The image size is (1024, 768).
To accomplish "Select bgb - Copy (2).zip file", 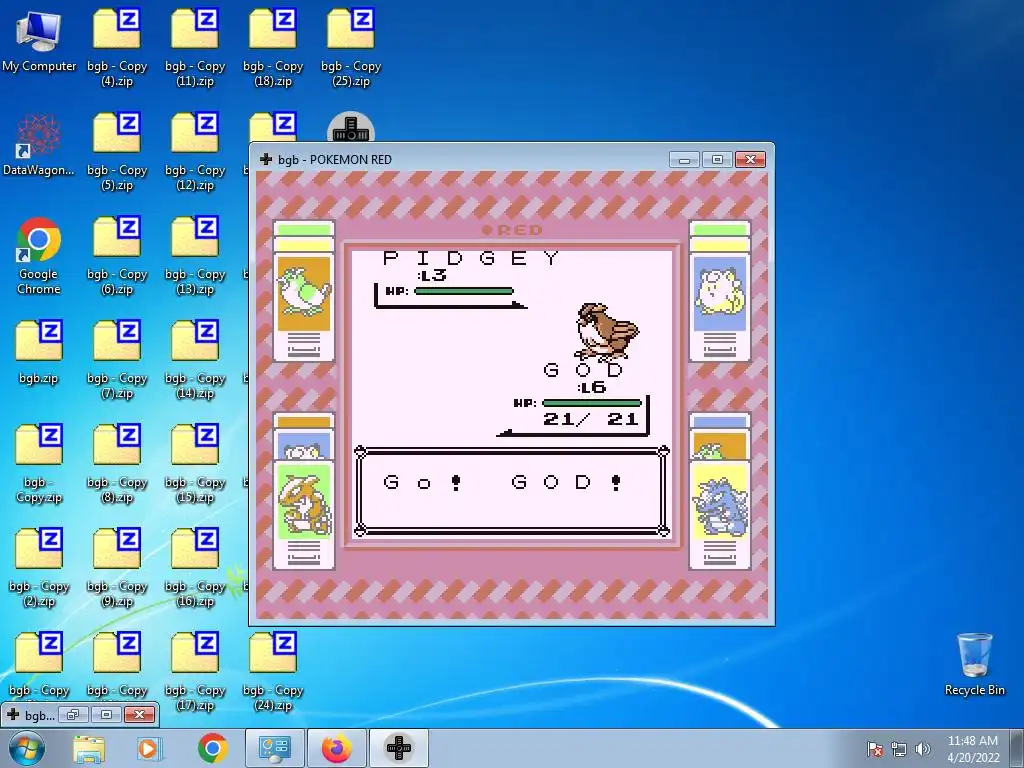I will tap(39, 568).
